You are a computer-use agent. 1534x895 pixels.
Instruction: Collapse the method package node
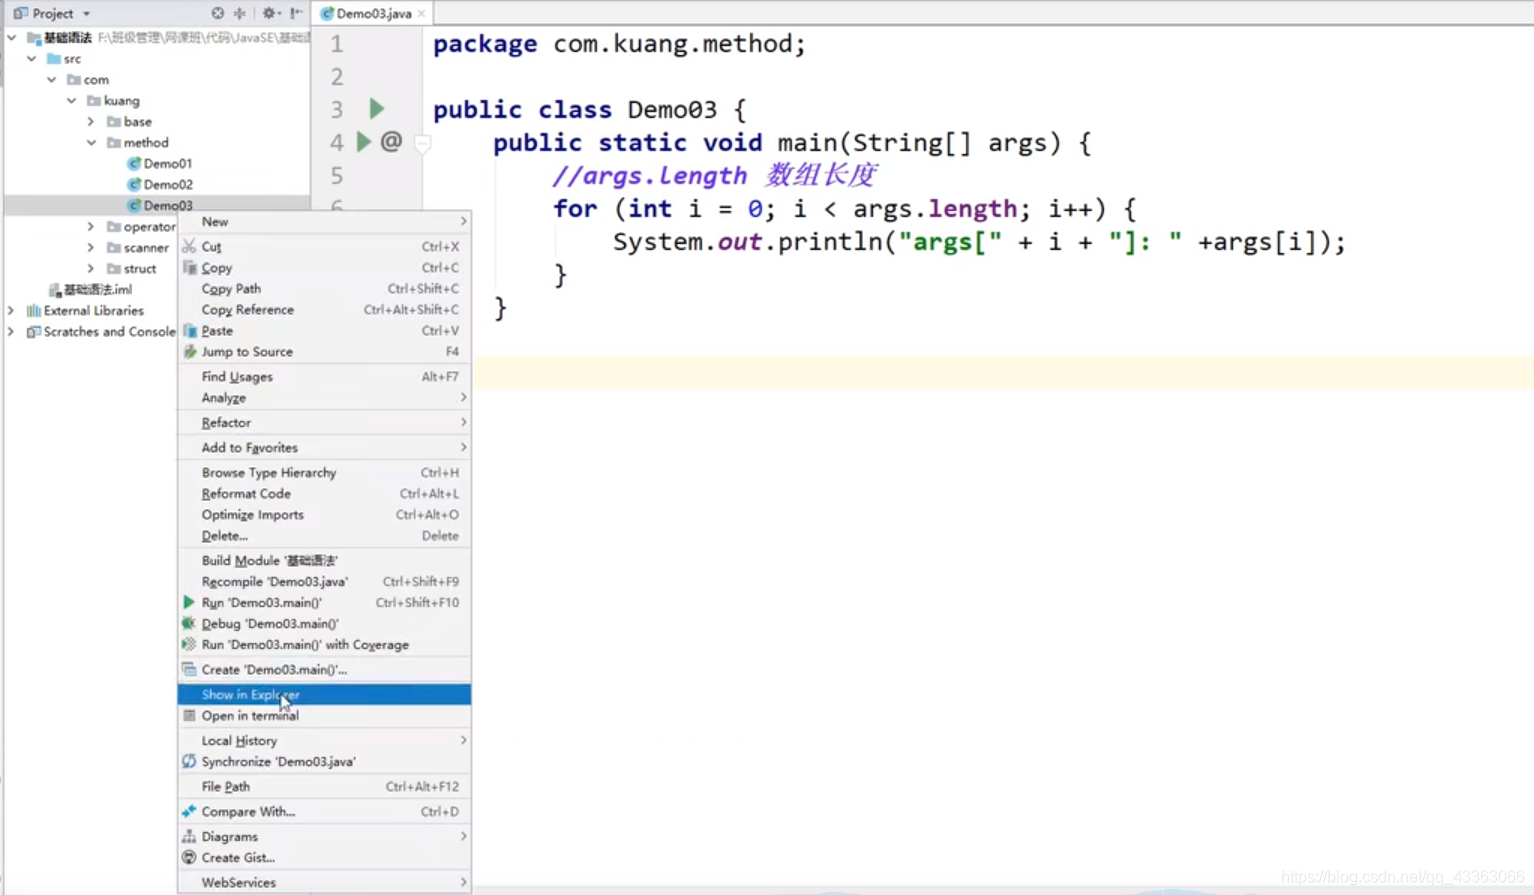(91, 142)
